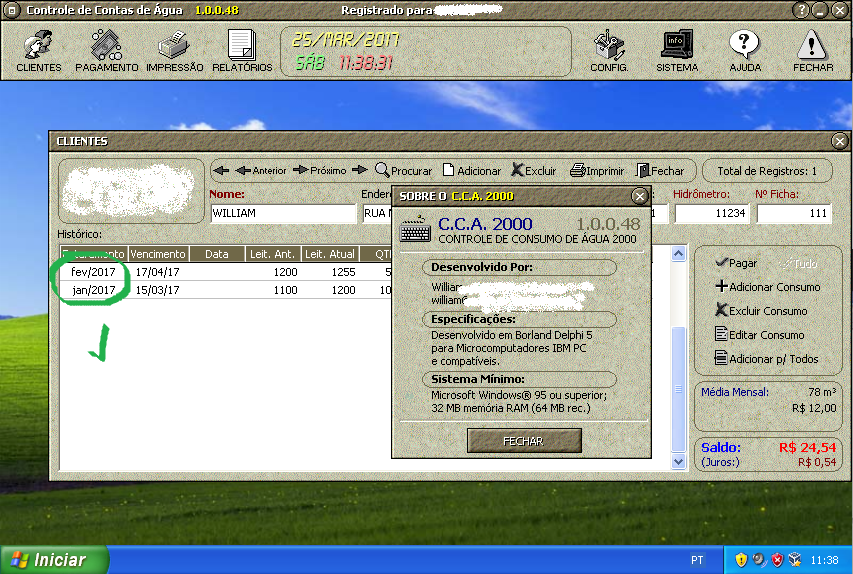Go to Próximo record

(x=319, y=170)
